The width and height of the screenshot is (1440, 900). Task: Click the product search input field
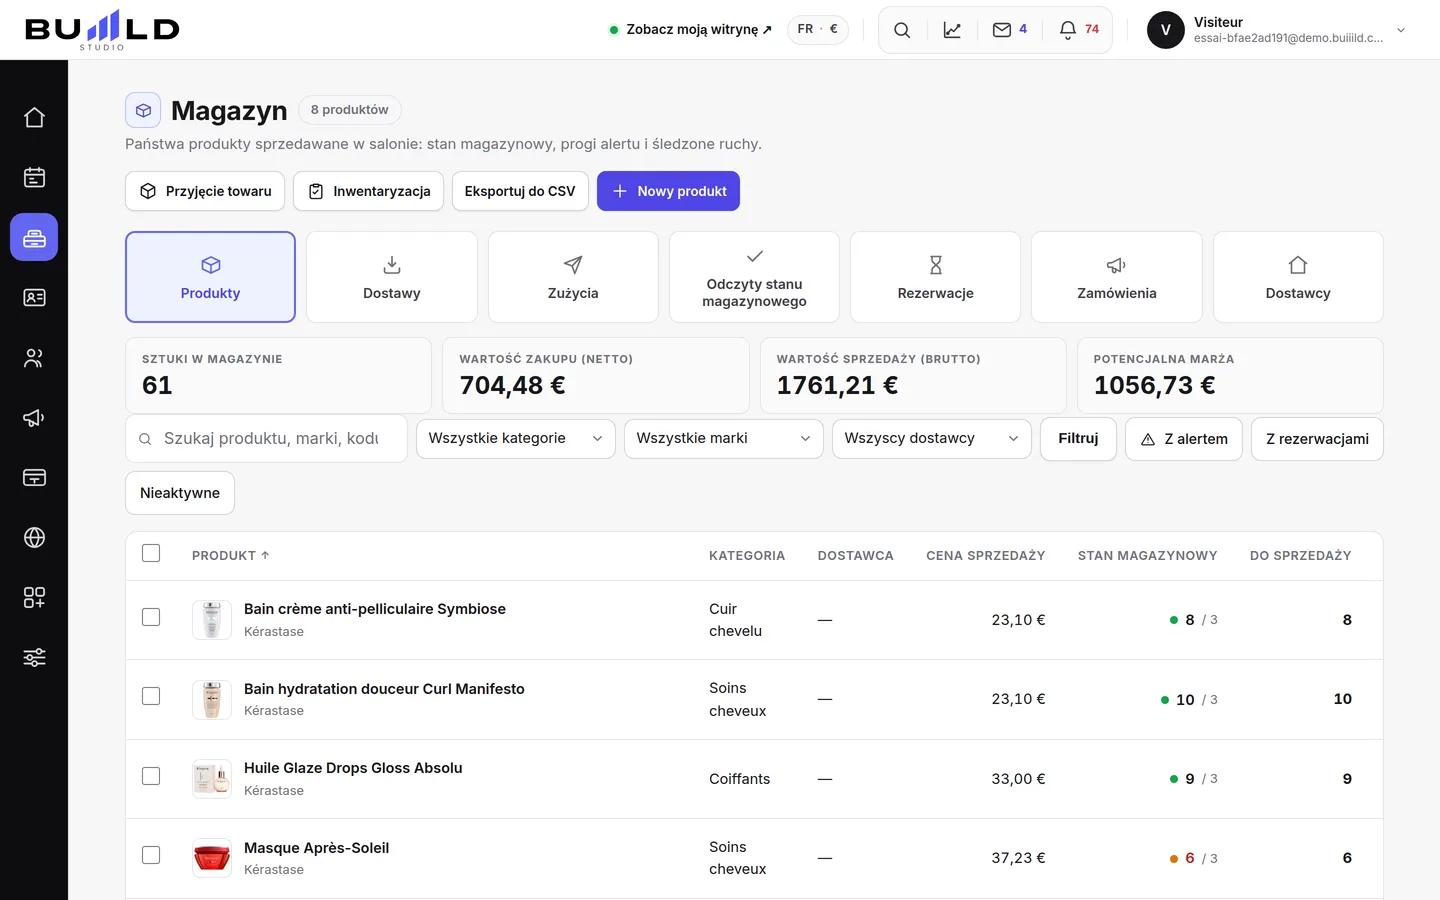(266, 439)
